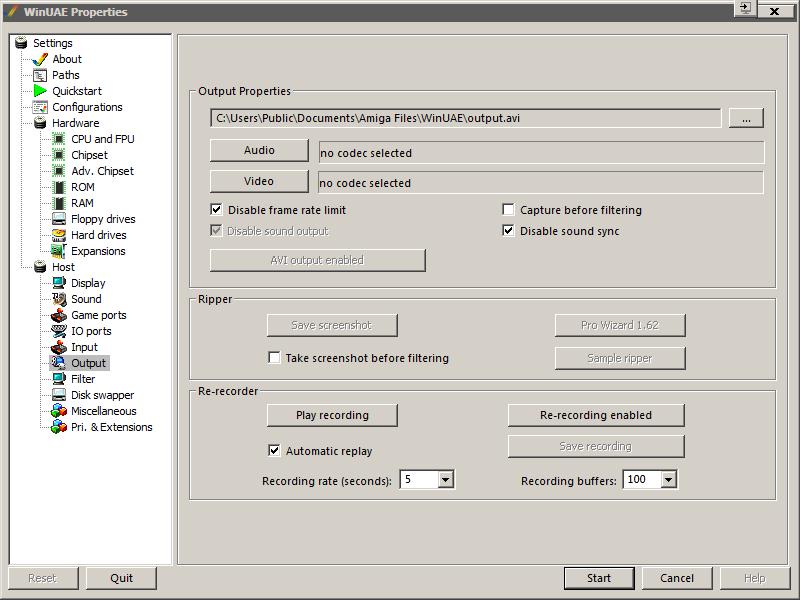This screenshot has width=800, height=600.
Task: Open the Filter settings page
Action: pos(83,379)
